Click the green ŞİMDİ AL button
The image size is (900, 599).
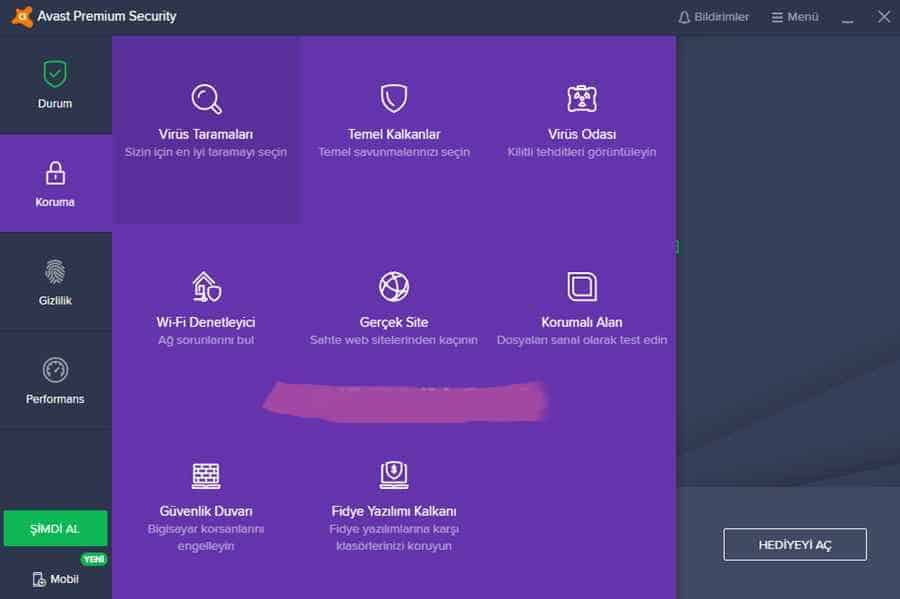(55, 528)
